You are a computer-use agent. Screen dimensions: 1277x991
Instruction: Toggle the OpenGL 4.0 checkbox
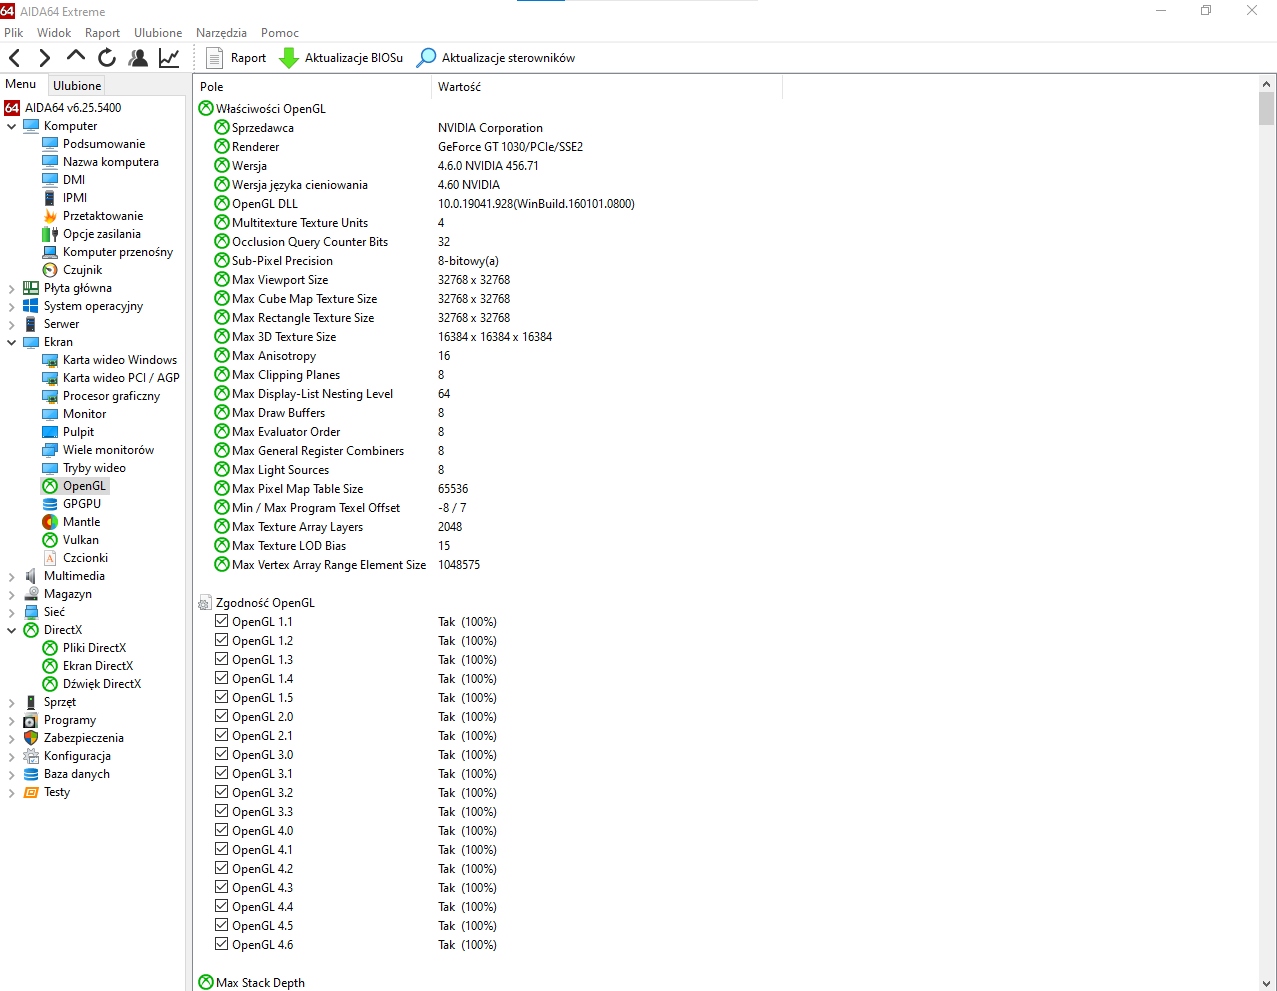222,830
